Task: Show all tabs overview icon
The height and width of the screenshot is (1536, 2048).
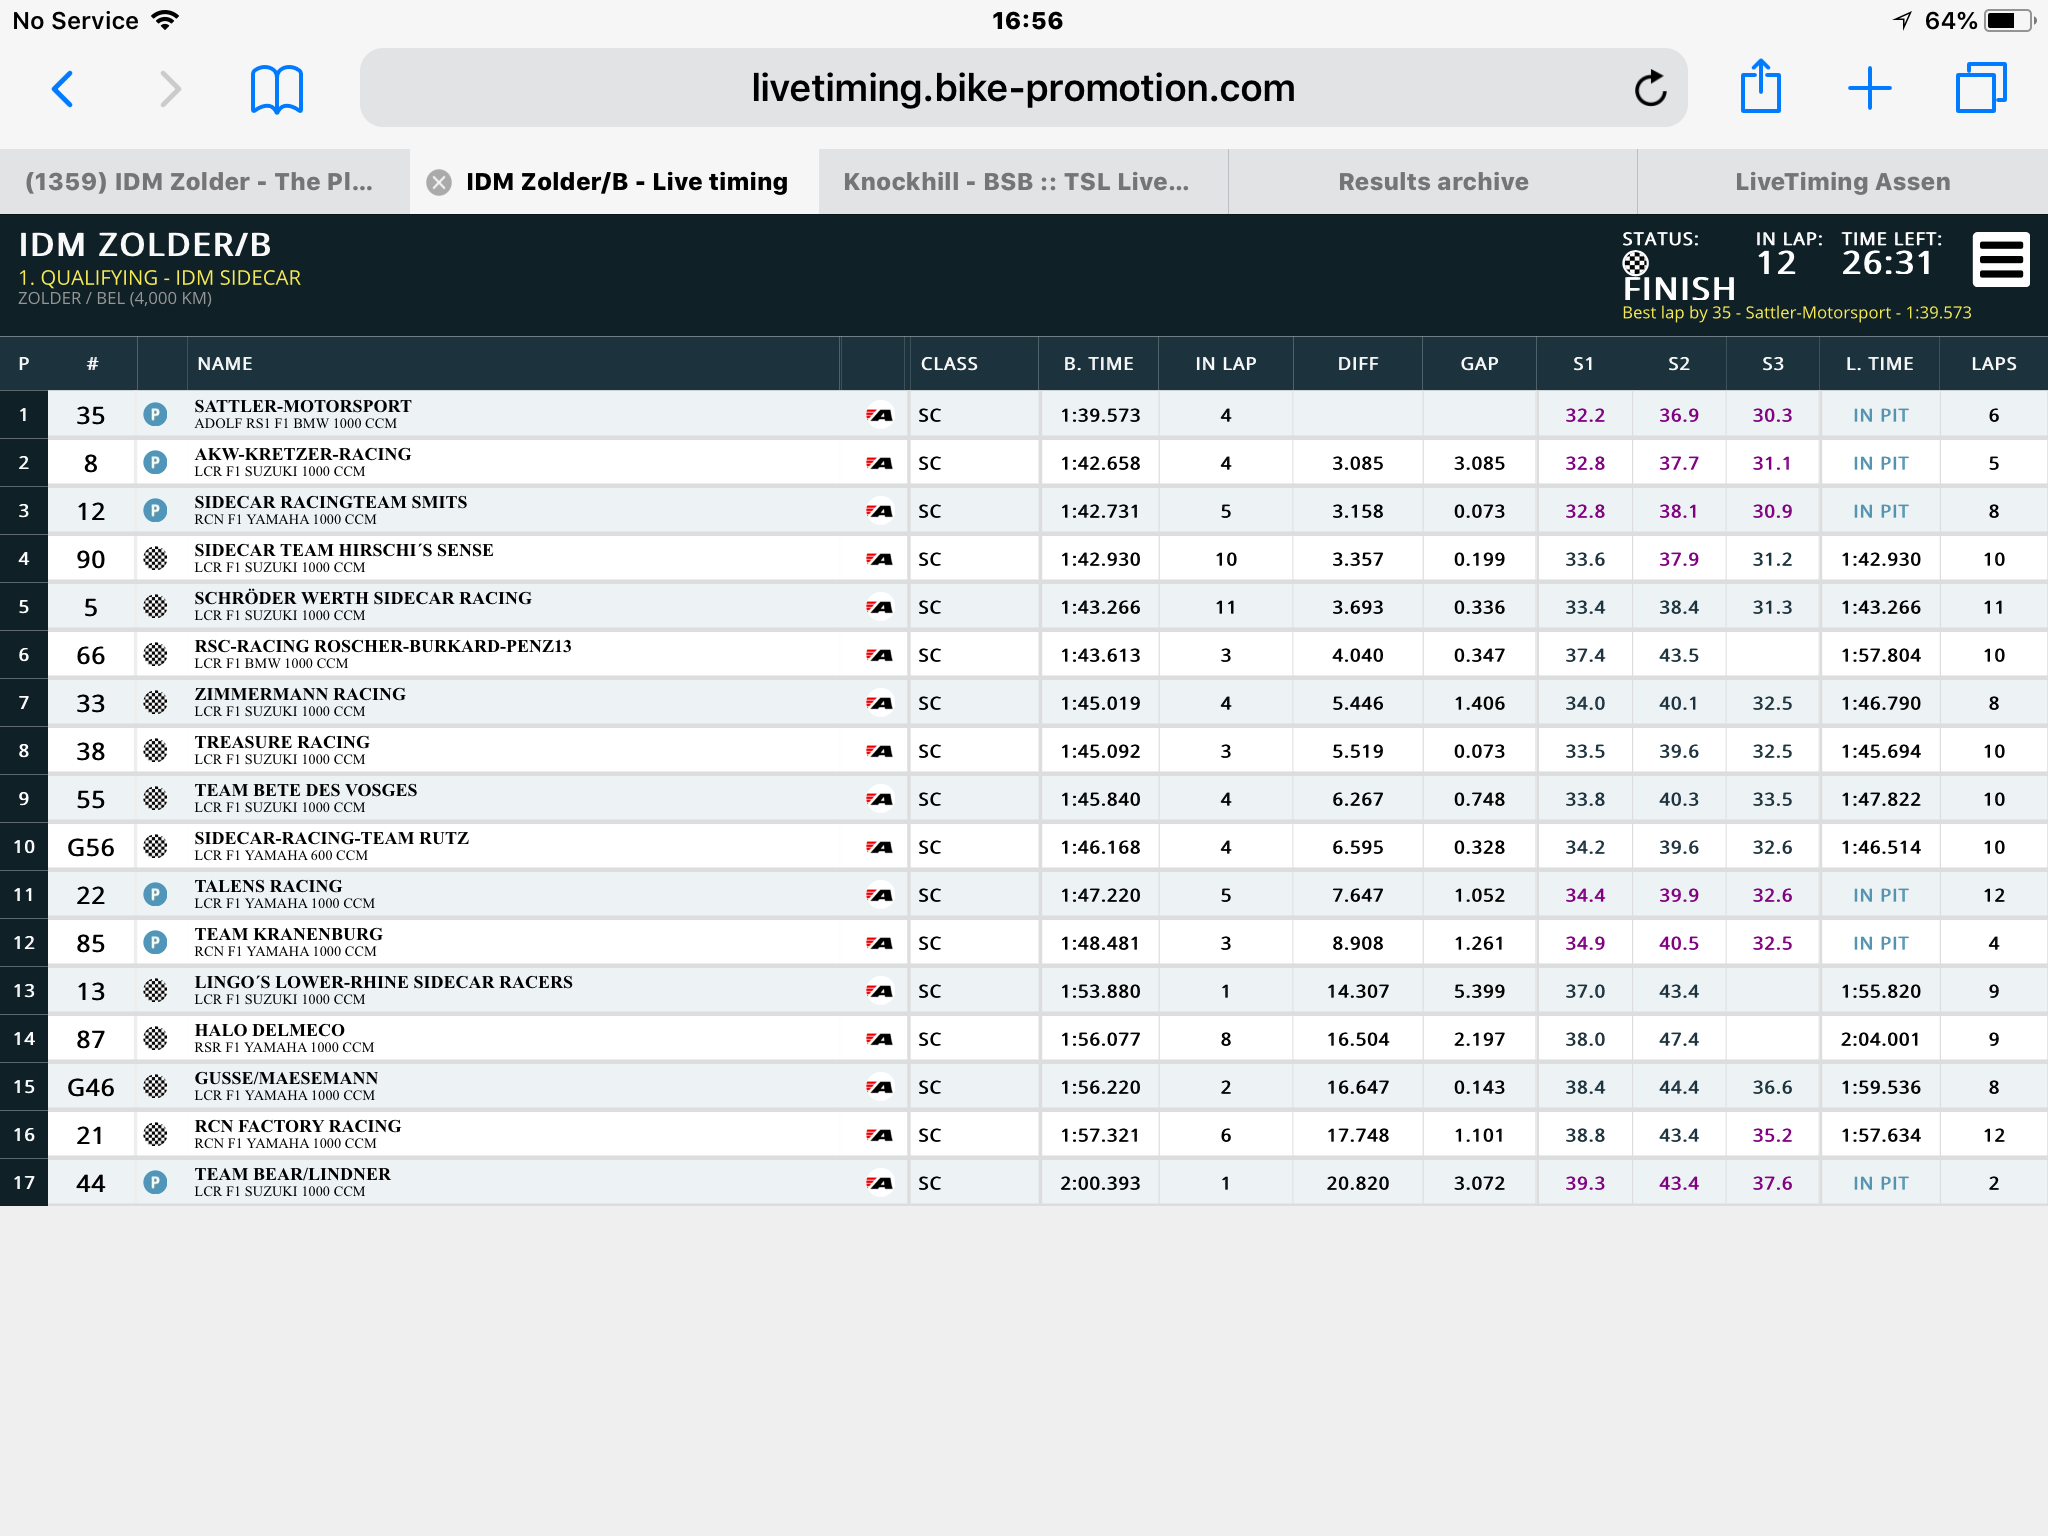Action: (x=1981, y=88)
